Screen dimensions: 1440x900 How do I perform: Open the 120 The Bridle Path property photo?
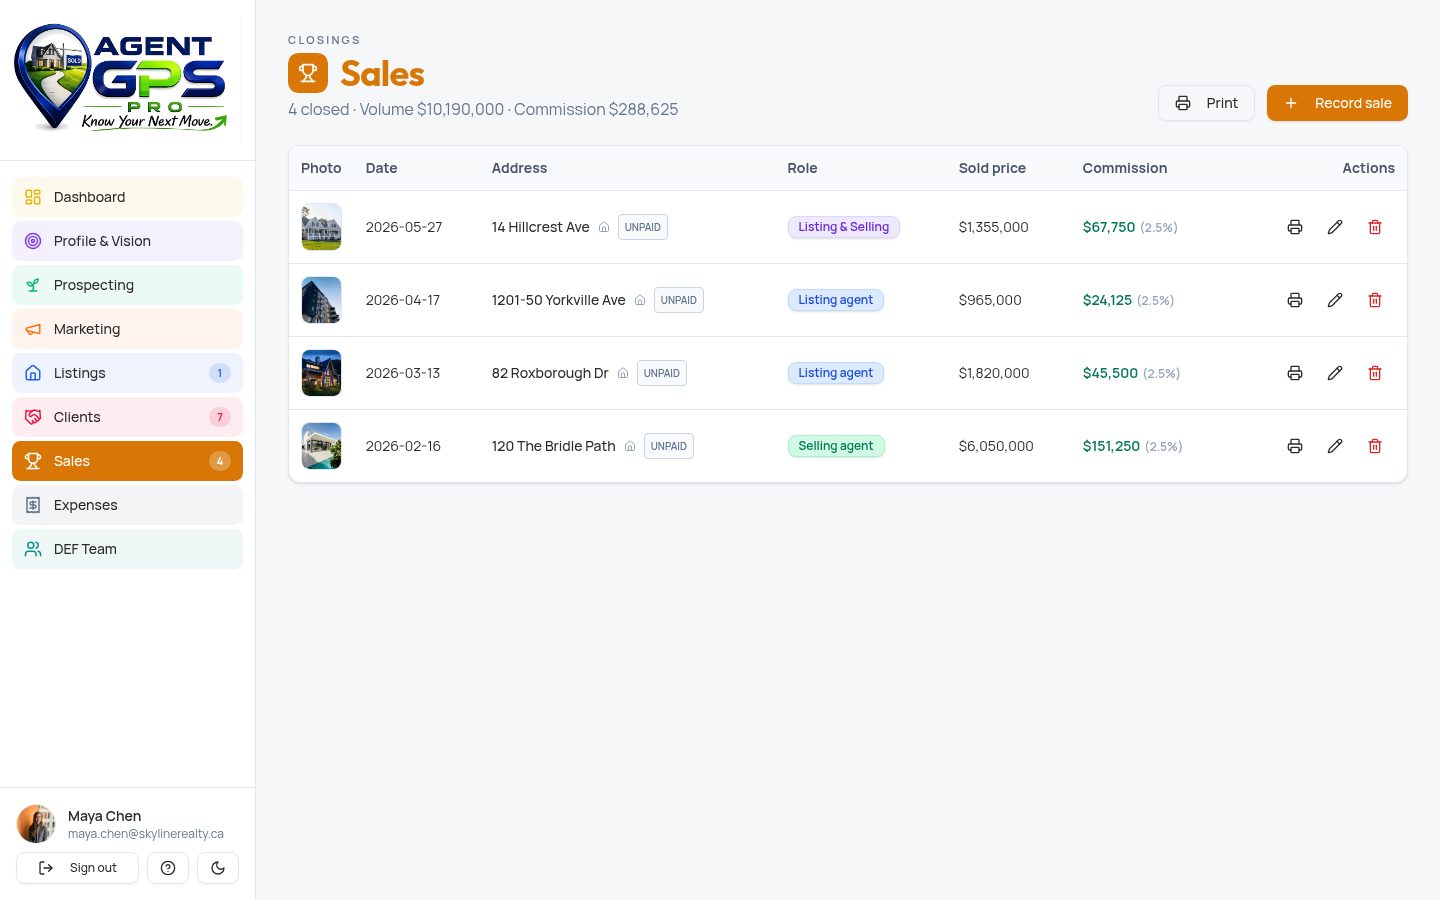(x=322, y=446)
